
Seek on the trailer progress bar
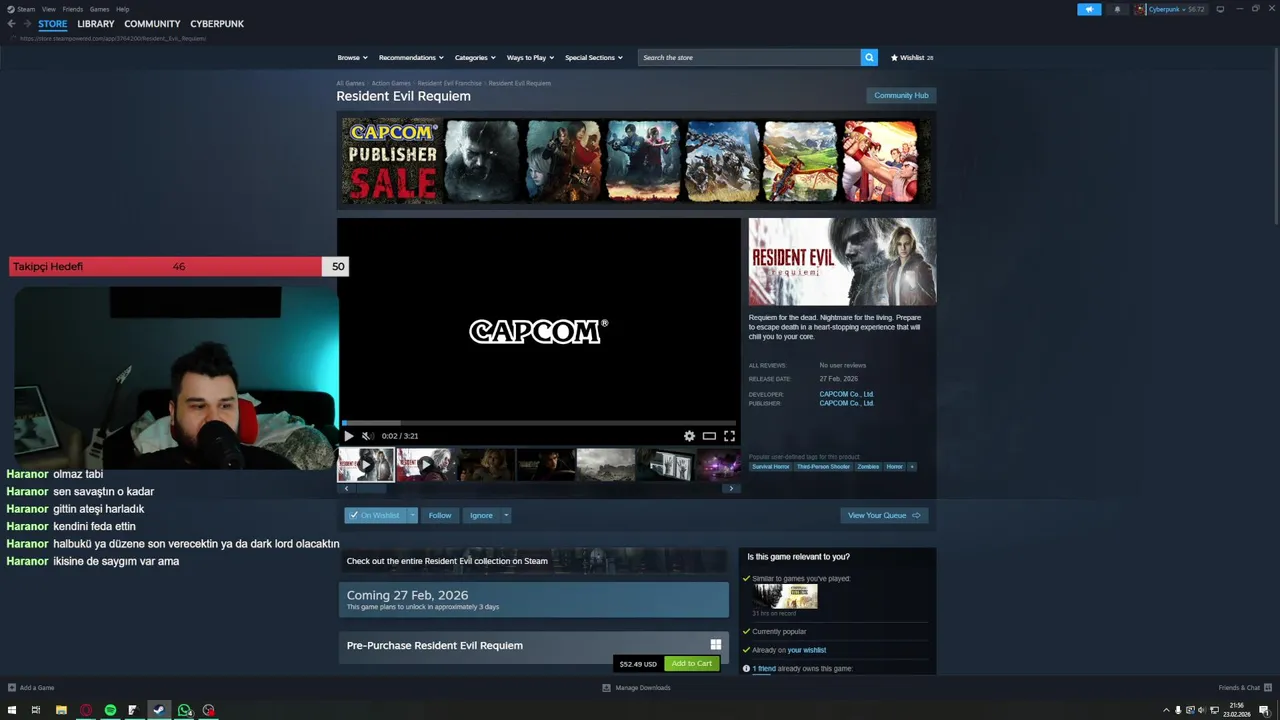click(x=539, y=423)
